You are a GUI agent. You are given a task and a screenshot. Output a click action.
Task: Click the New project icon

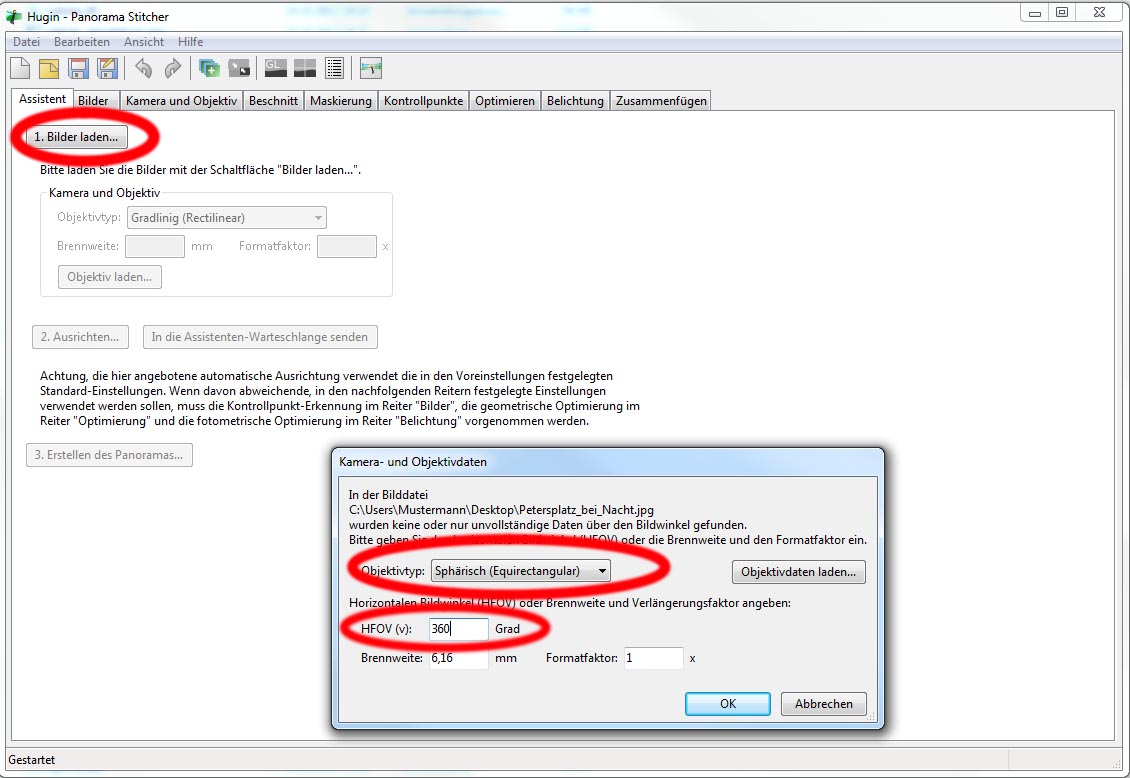20,68
